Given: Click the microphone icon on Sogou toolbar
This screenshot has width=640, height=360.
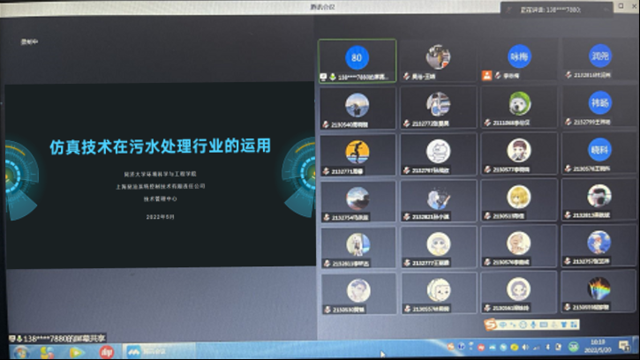Looking at the screenshot, I should [533, 325].
